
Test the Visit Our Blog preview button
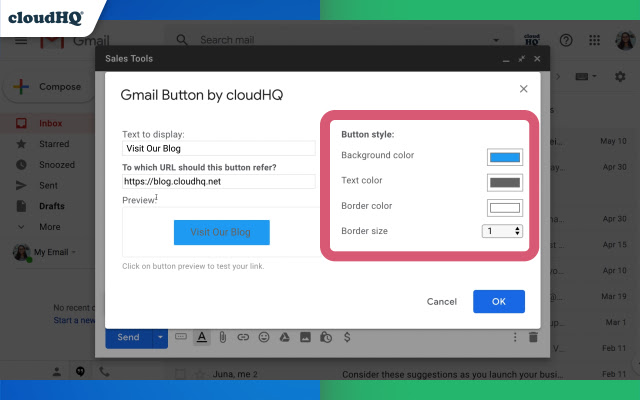(x=222, y=232)
